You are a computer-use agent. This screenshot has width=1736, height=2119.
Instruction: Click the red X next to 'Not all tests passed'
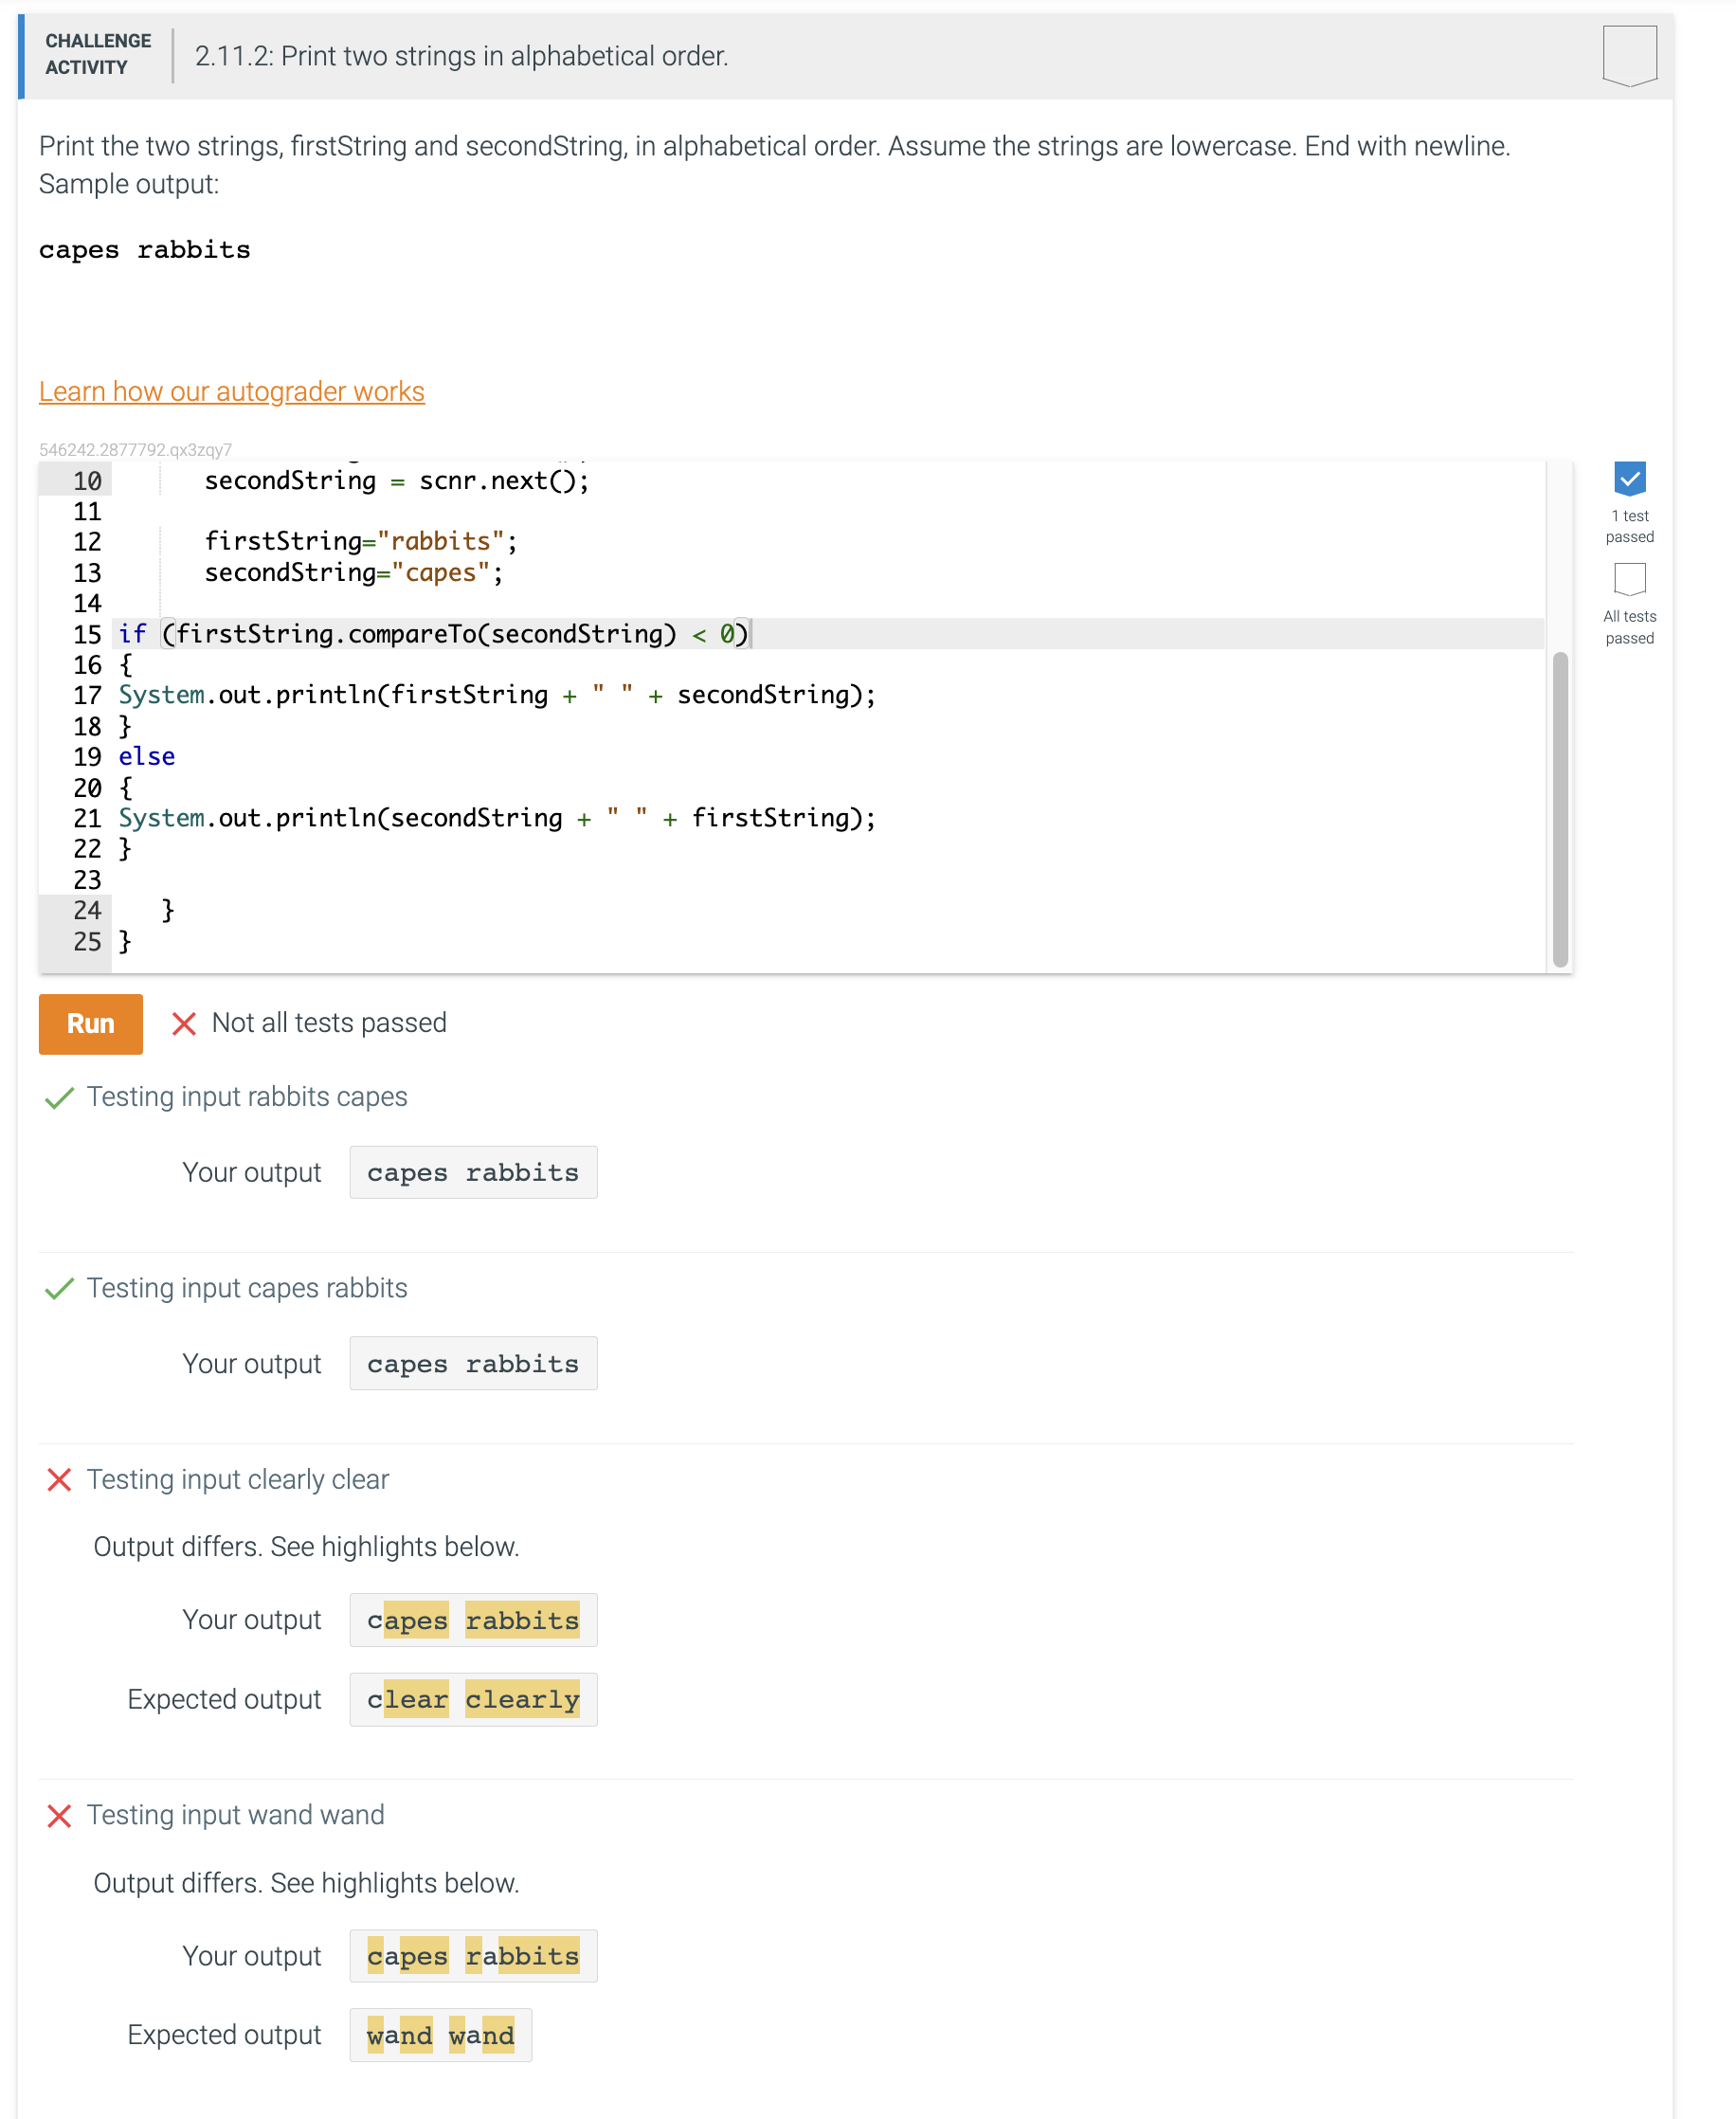click(184, 1023)
